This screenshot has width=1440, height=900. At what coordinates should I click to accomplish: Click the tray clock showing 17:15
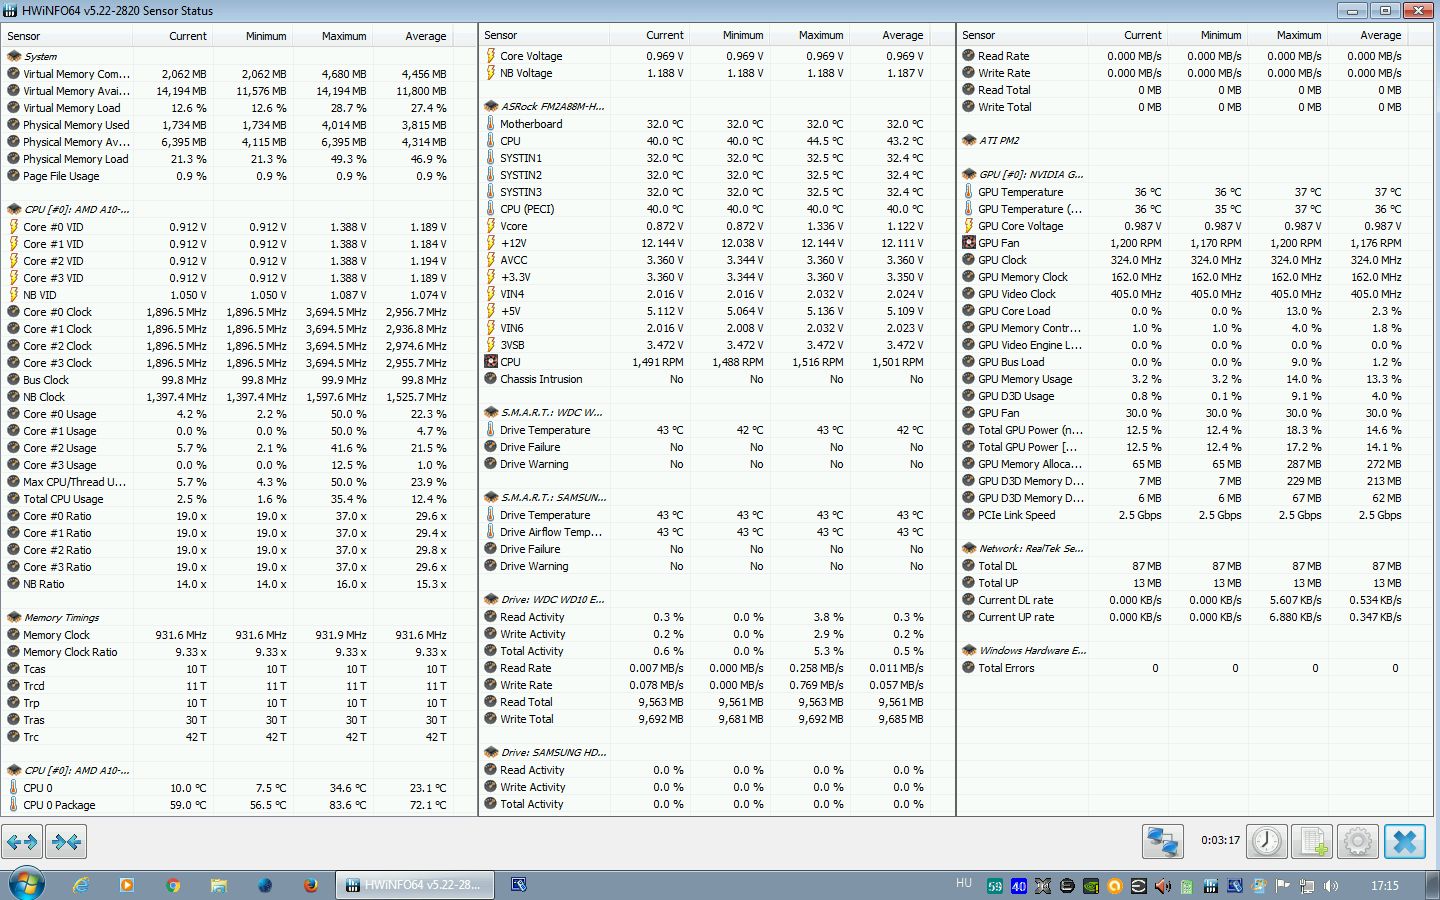click(1385, 886)
